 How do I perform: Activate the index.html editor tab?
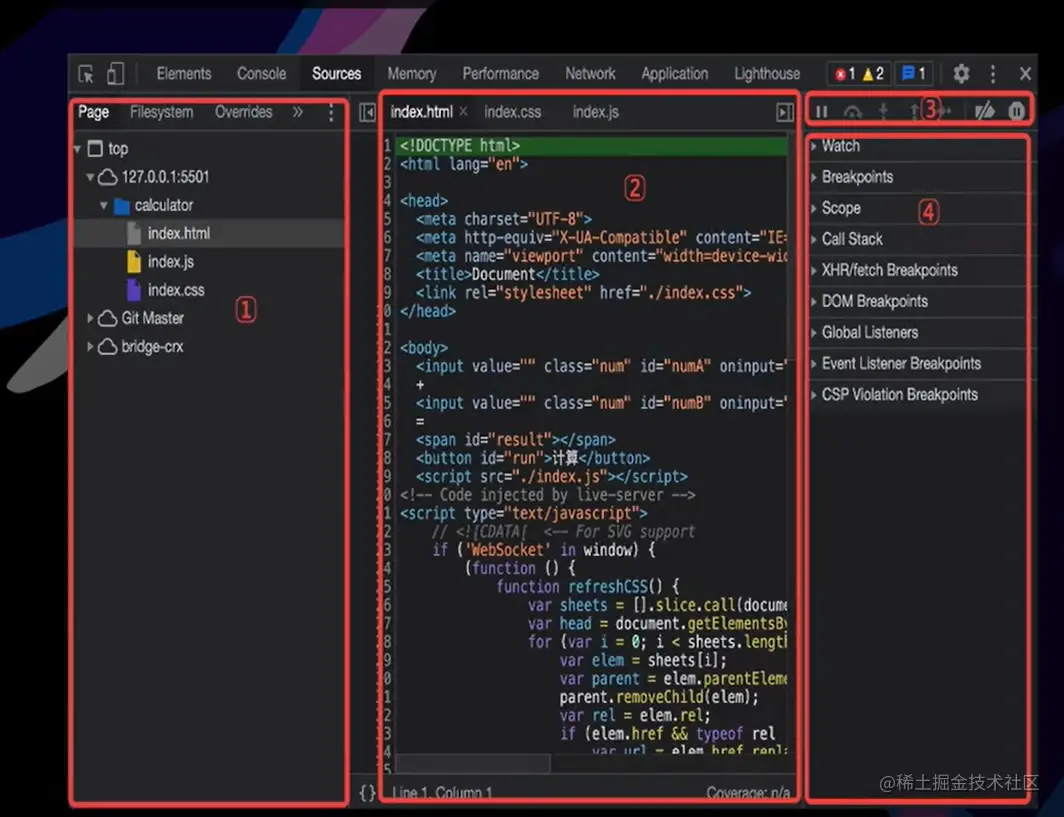coord(421,112)
